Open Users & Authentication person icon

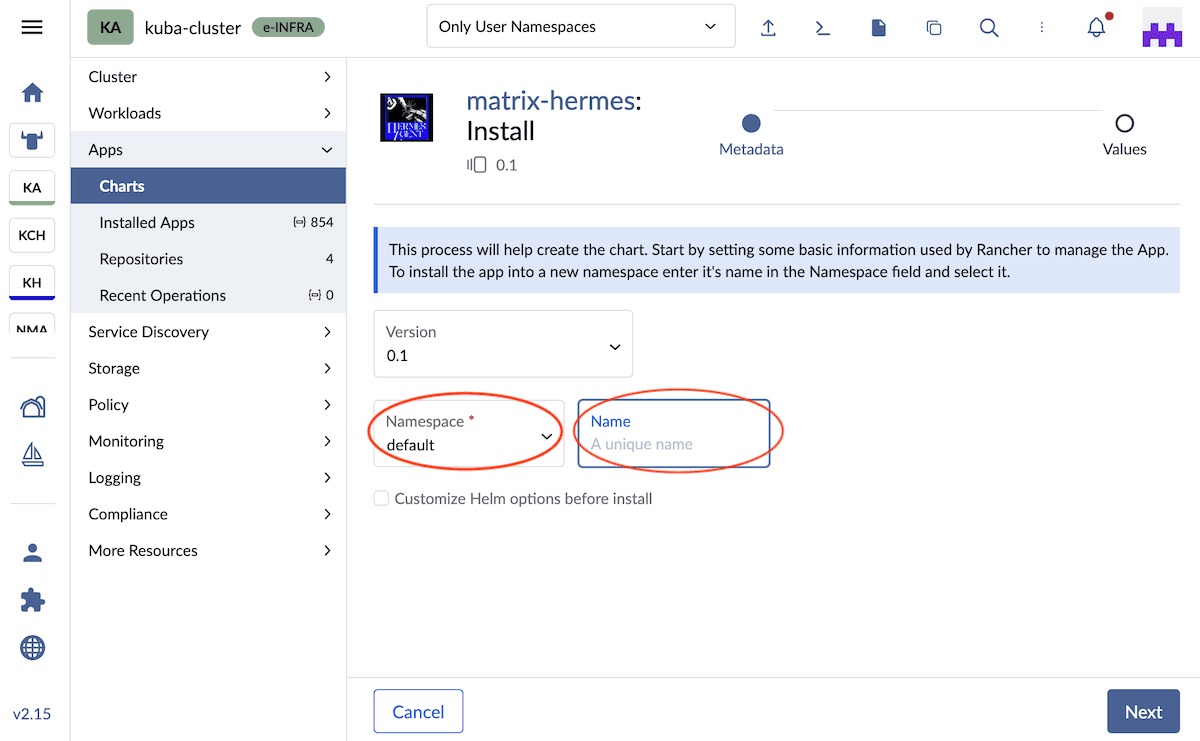32,552
